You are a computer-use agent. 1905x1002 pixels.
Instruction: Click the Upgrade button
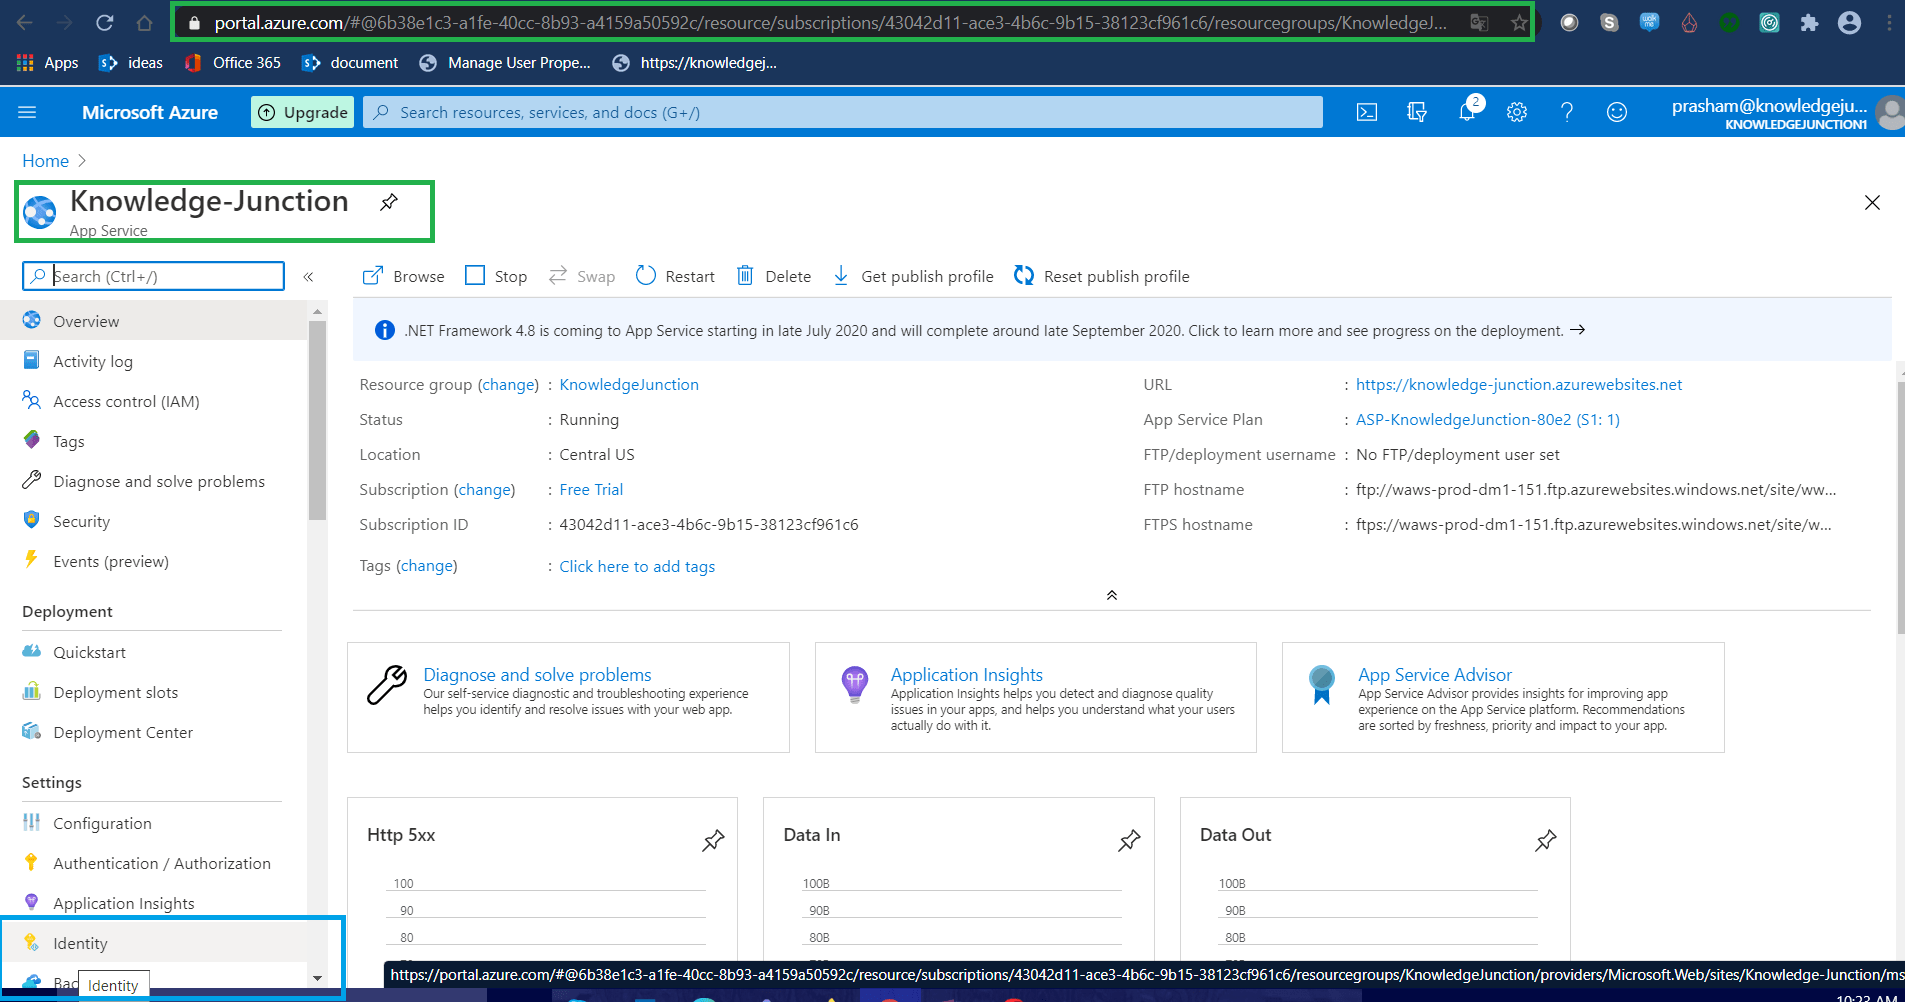click(303, 112)
